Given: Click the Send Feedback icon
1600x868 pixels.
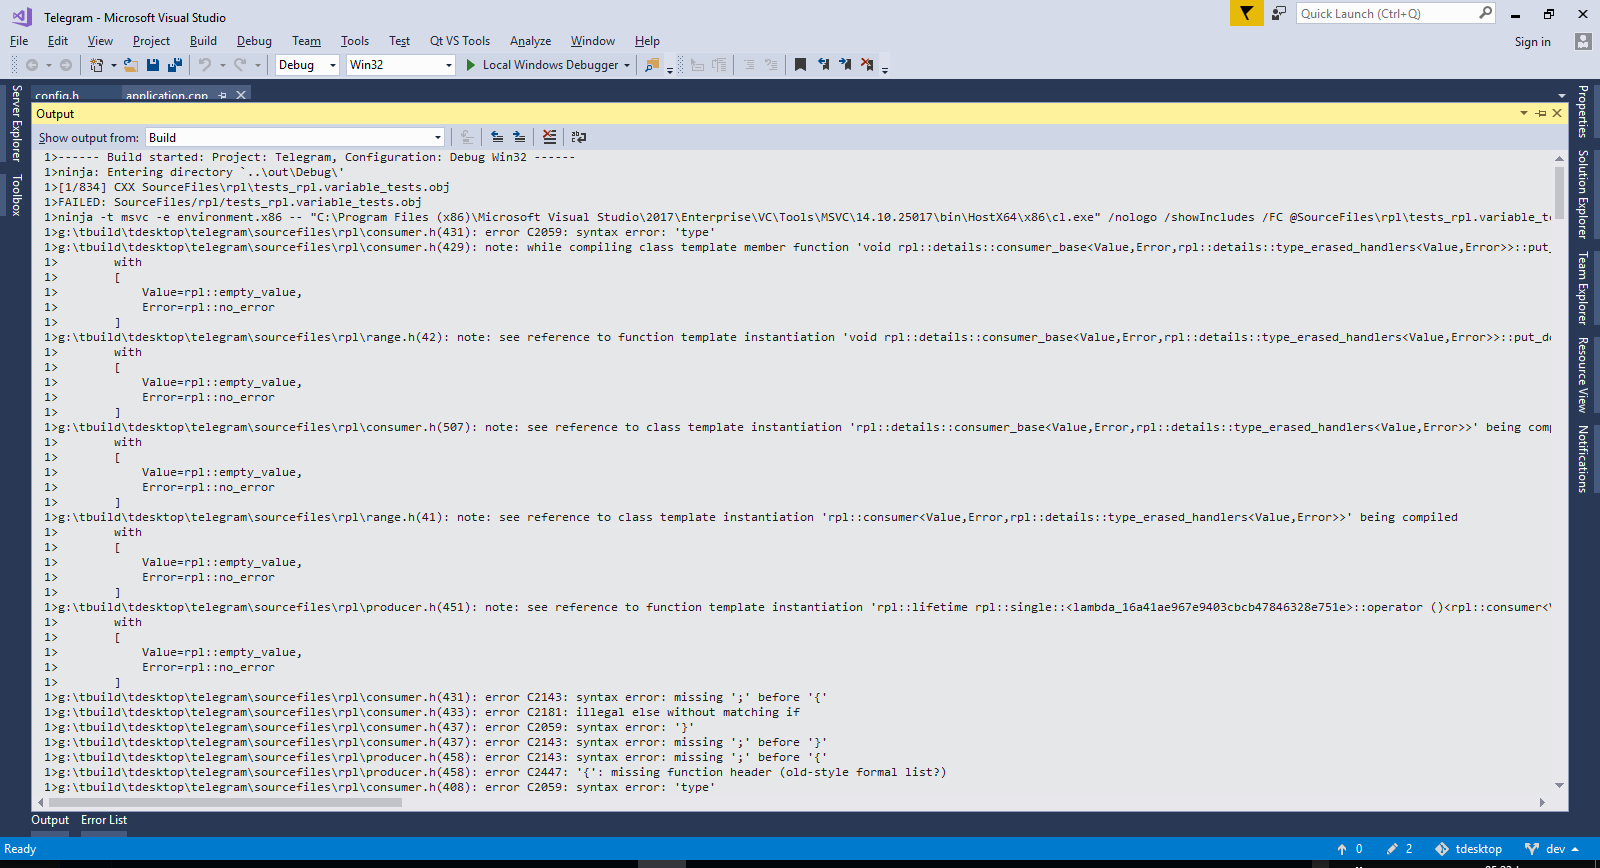Looking at the screenshot, I should pos(1279,13).
